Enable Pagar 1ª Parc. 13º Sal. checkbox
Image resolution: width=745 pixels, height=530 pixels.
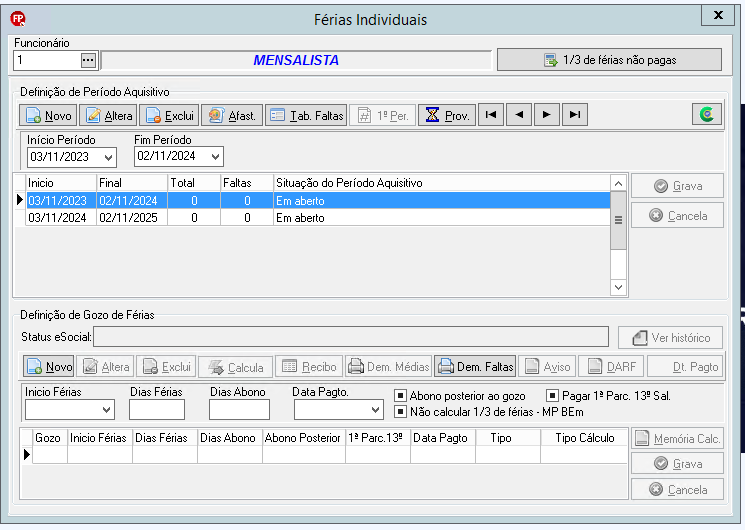click(x=552, y=395)
